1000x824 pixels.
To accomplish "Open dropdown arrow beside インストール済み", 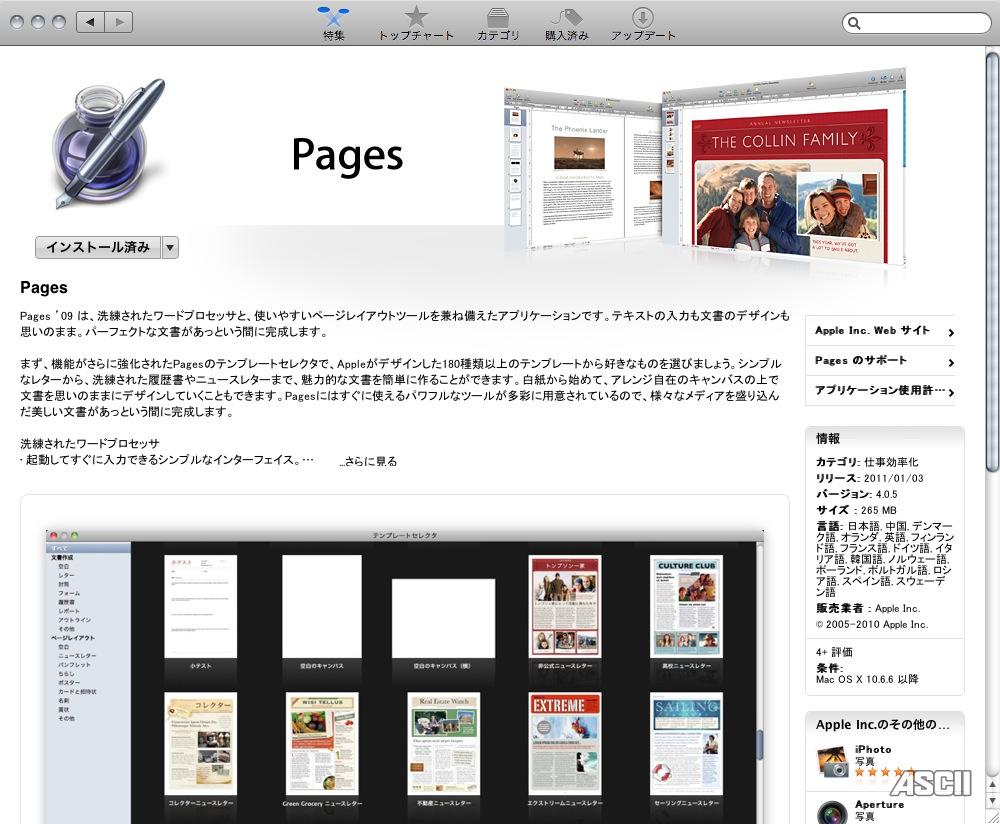I will [170, 247].
